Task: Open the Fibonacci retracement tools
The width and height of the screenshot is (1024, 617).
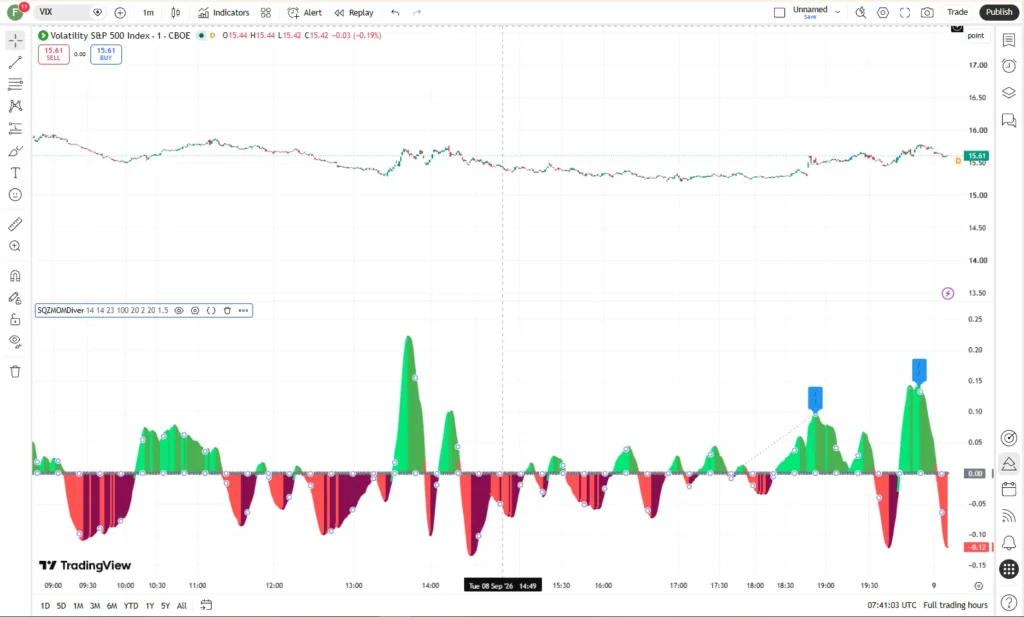Action: pyautogui.click(x=15, y=84)
